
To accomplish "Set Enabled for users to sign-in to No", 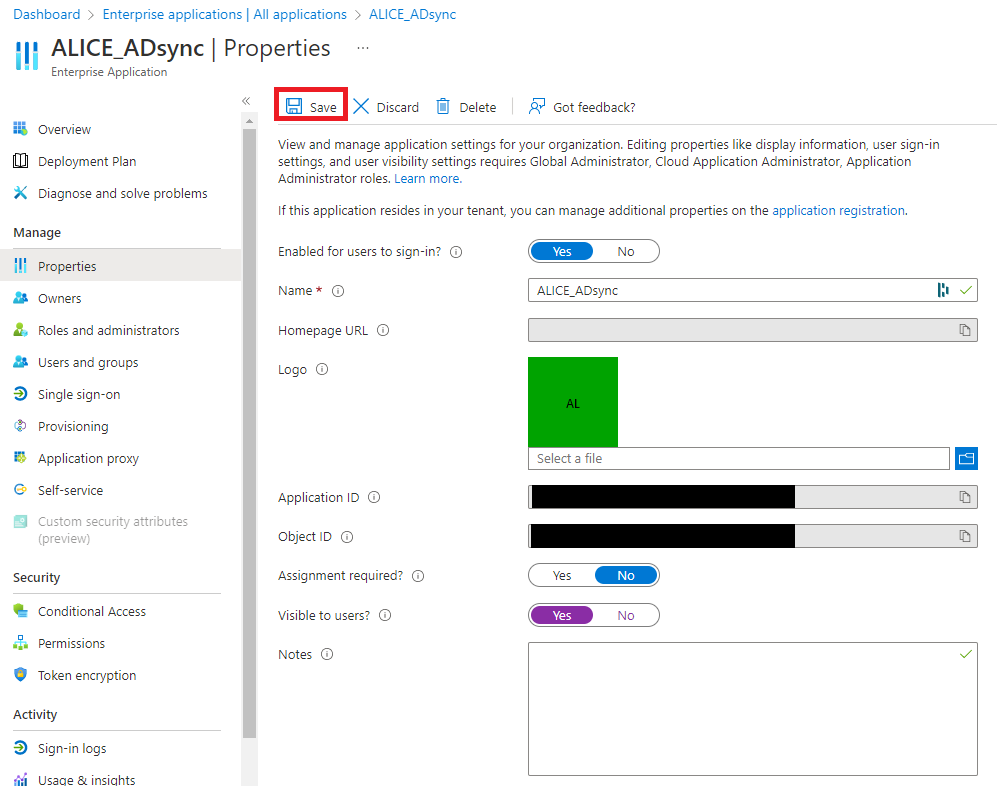I will tap(626, 251).
